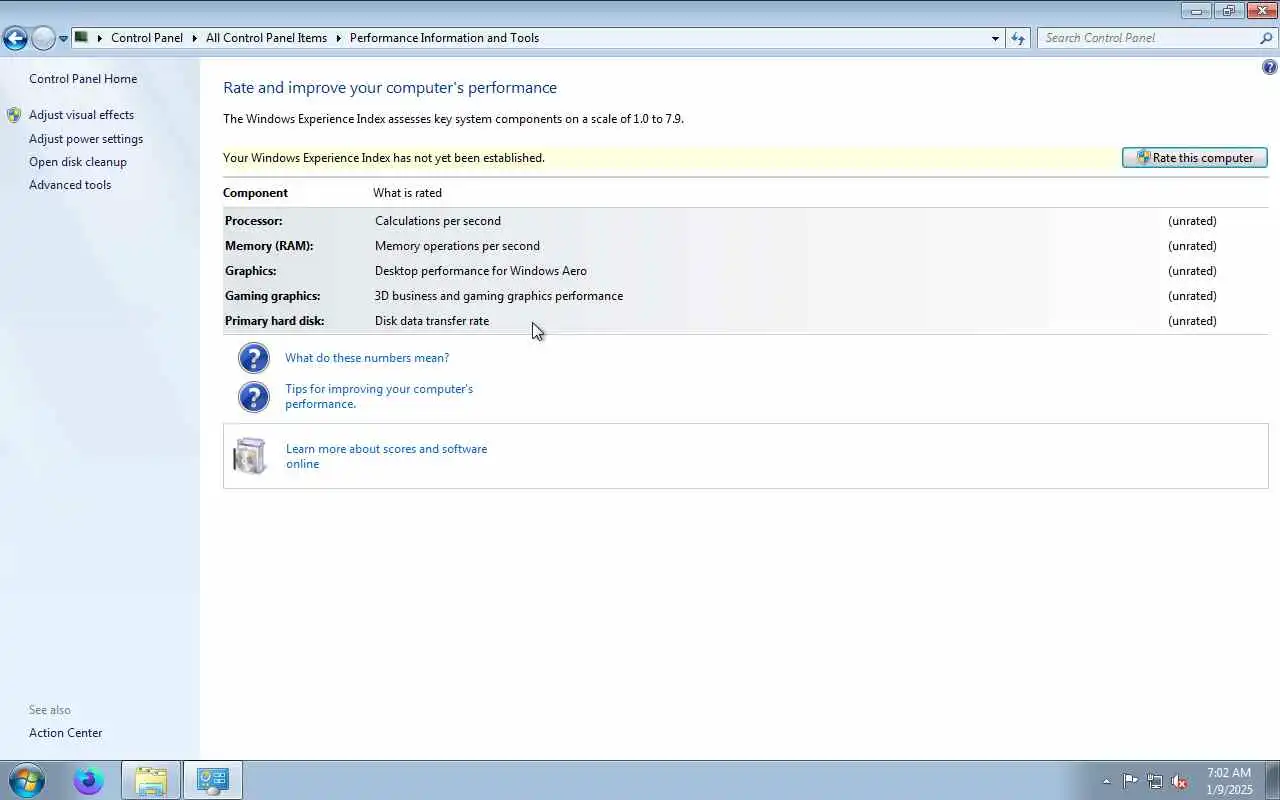Click the magnifier search icon

[1266, 38]
